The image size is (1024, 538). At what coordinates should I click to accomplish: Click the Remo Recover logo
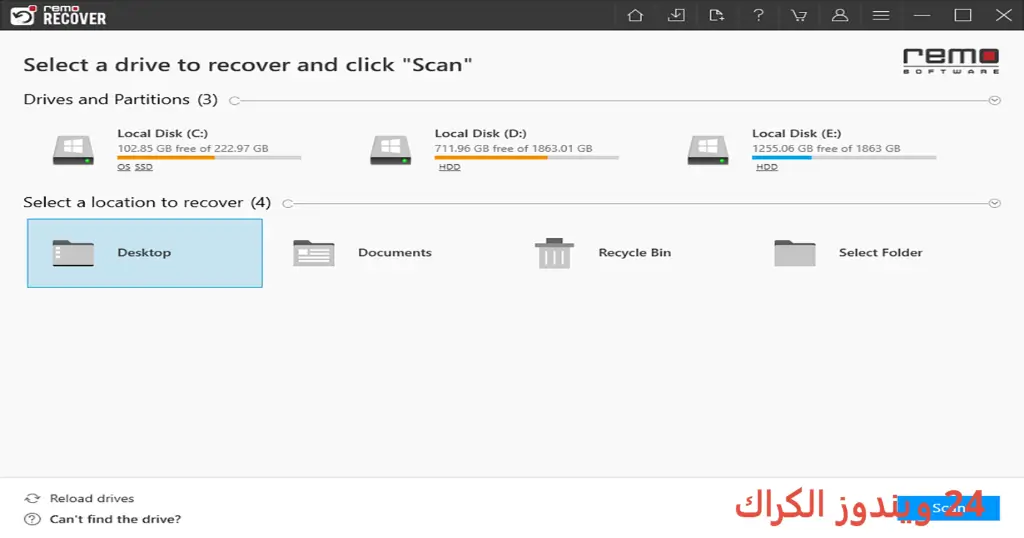(57, 15)
